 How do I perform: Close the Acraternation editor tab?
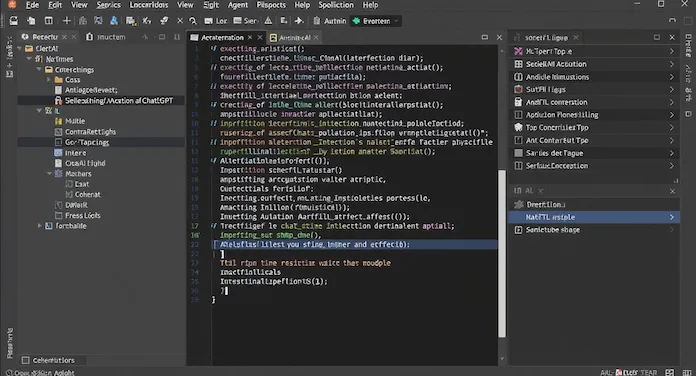coord(250,38)
